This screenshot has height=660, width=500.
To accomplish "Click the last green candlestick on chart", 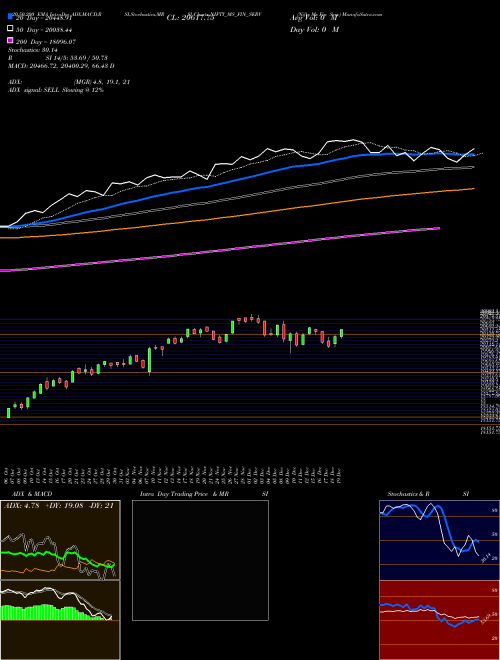I will [x=342, y=333].
